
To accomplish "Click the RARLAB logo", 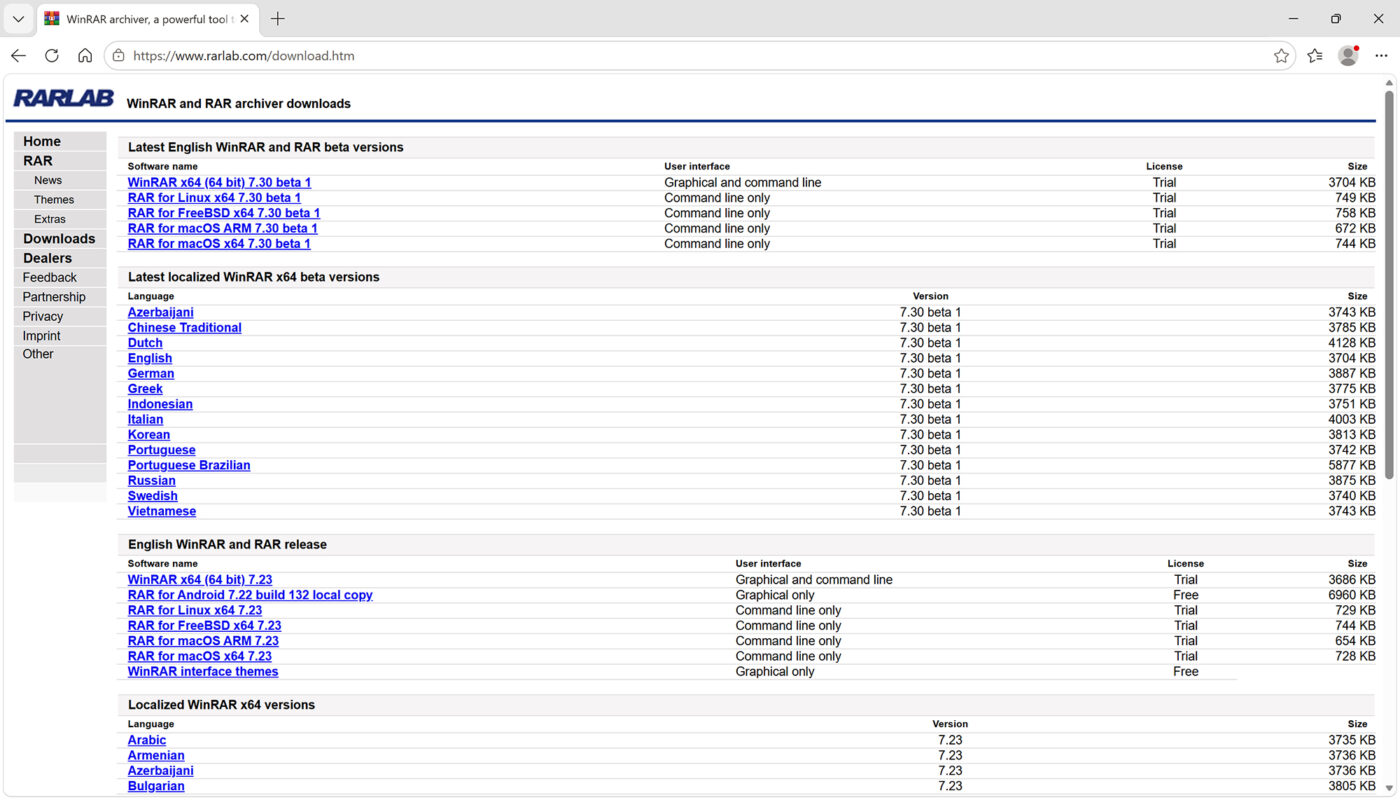I will pyautogui.click(x=63, y=99).
